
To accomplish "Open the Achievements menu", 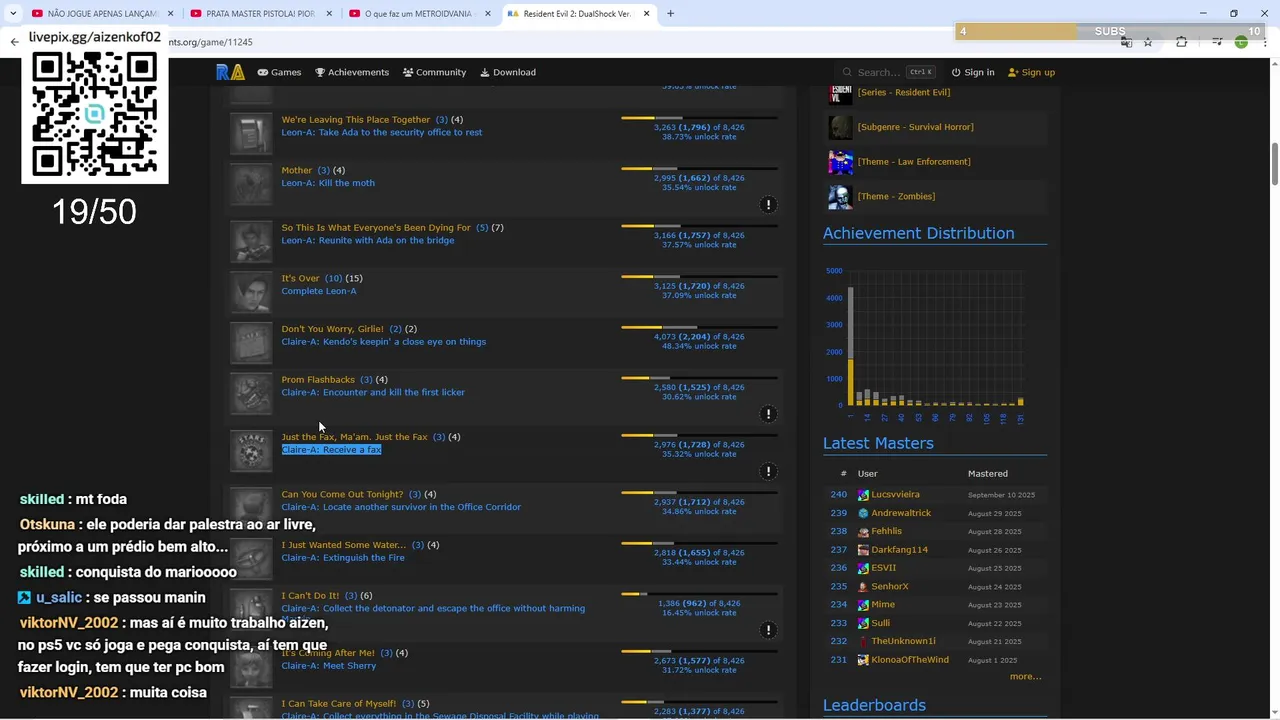I will click(352, 72).
